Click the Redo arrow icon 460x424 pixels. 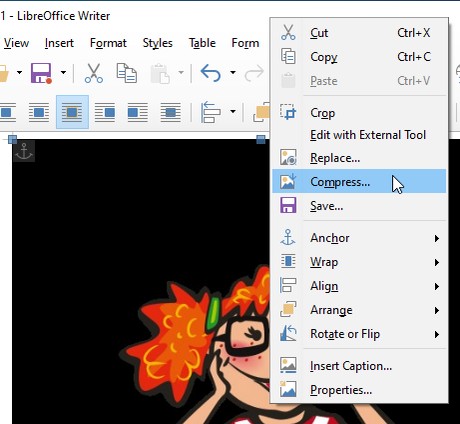coord(254,73)
